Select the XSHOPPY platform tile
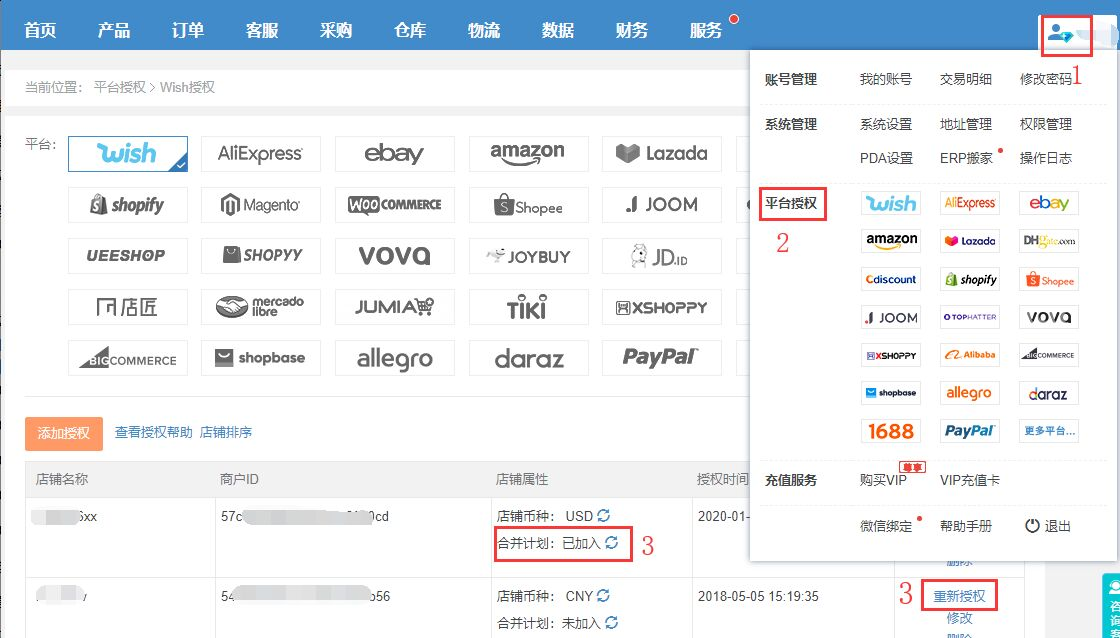Screen dimensions: 1120x638 click(661, 307)
